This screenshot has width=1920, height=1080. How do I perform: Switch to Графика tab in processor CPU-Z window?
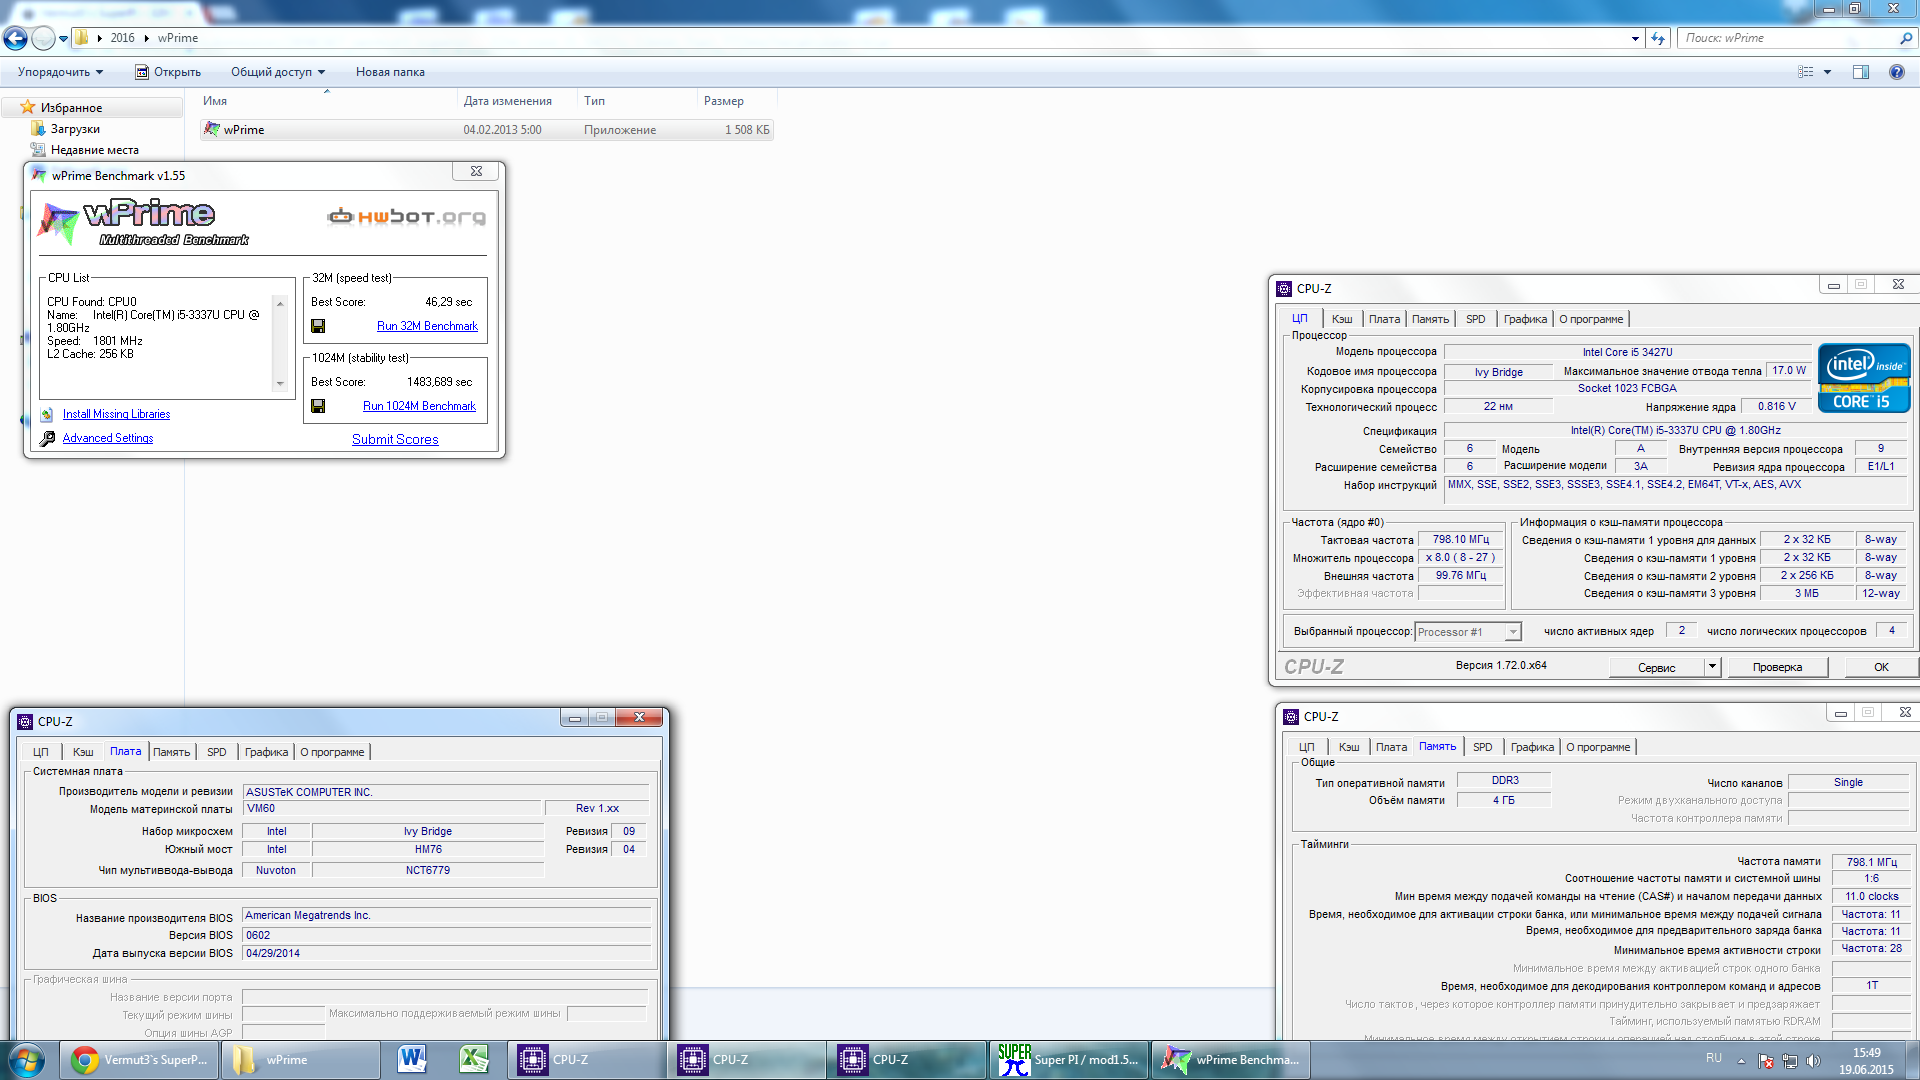1525,319
